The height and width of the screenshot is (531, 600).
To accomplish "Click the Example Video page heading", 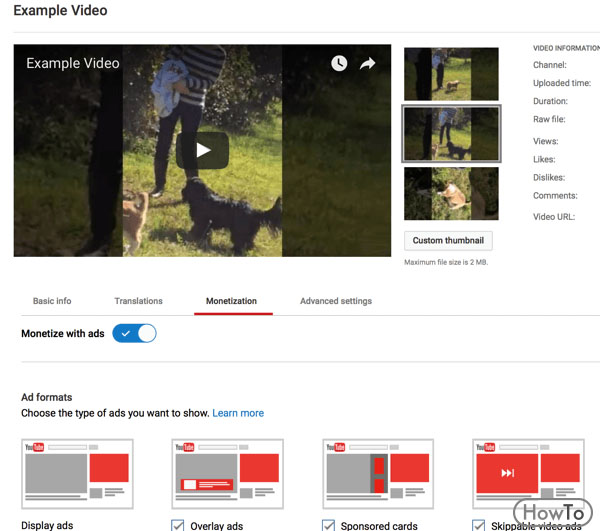I will (x=60, y=10).
